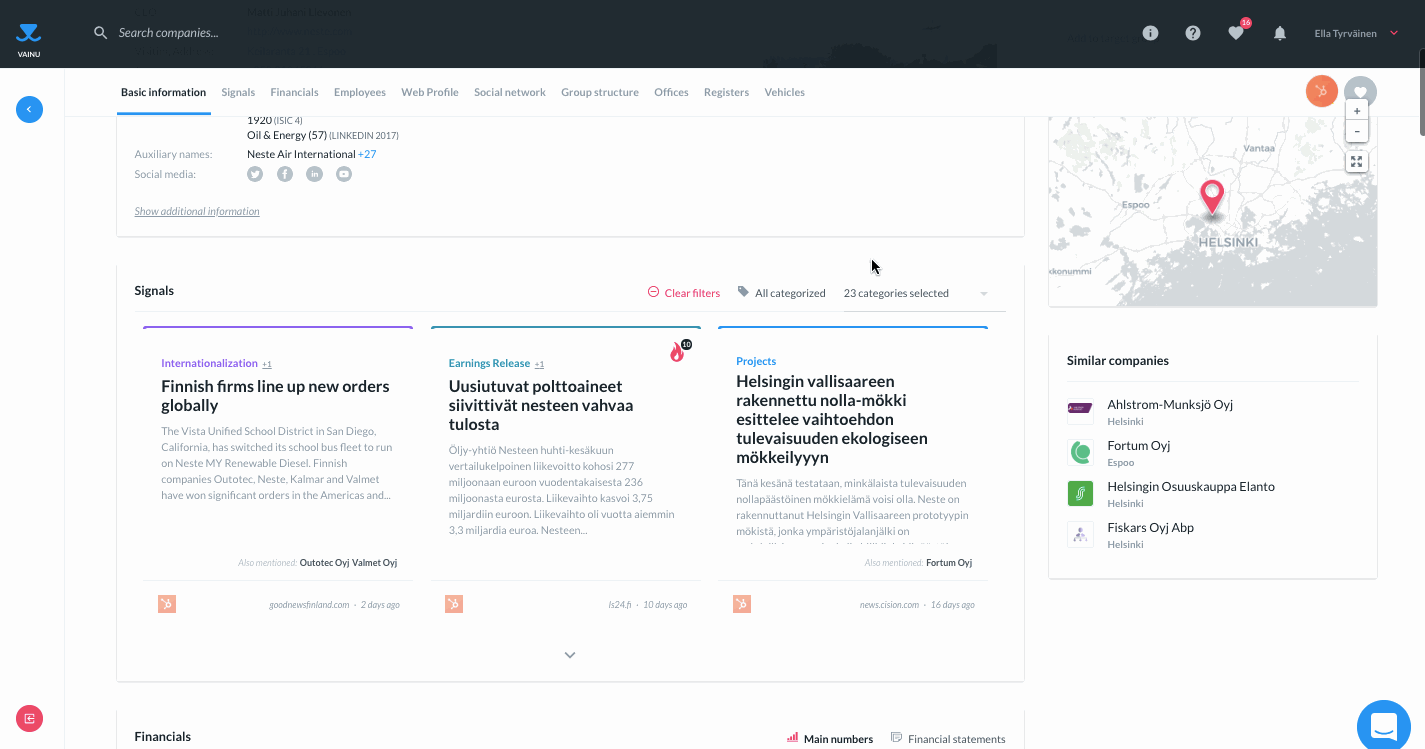Open the Group structure tab
The height and width of the screenshot is (749, 1425).
pos(599,92)
